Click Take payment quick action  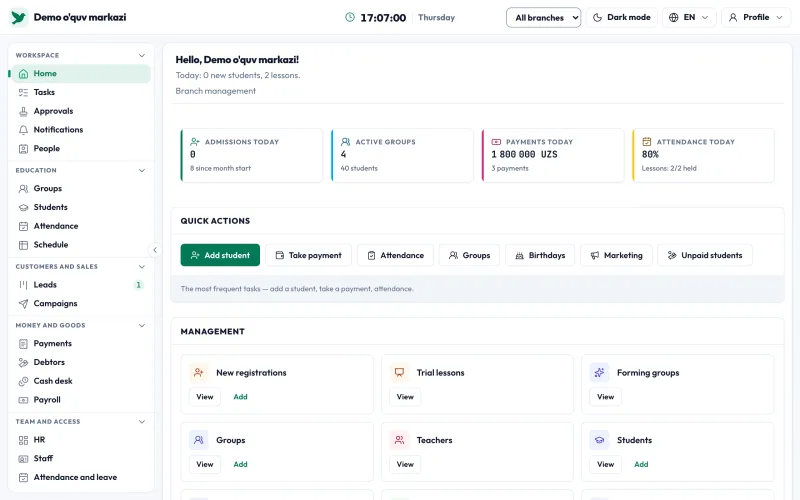309,255
